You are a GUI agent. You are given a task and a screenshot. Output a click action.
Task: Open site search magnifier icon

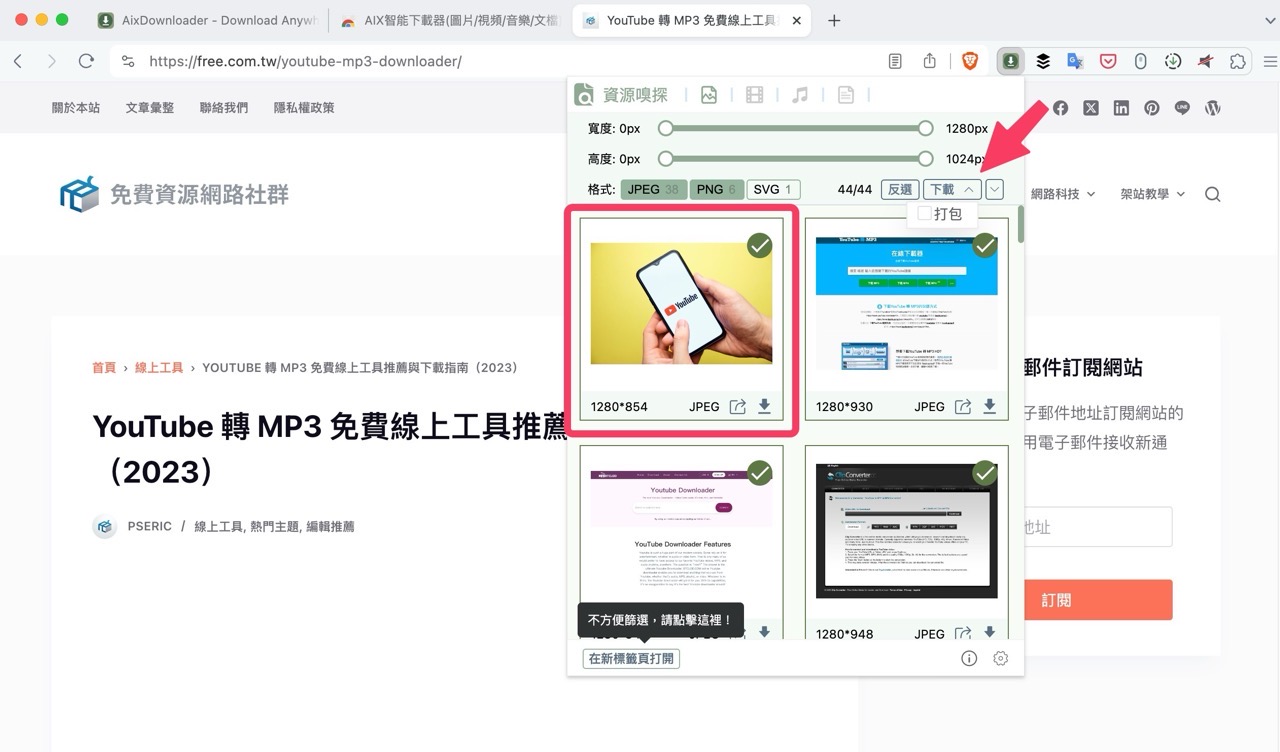point(1213,194)
